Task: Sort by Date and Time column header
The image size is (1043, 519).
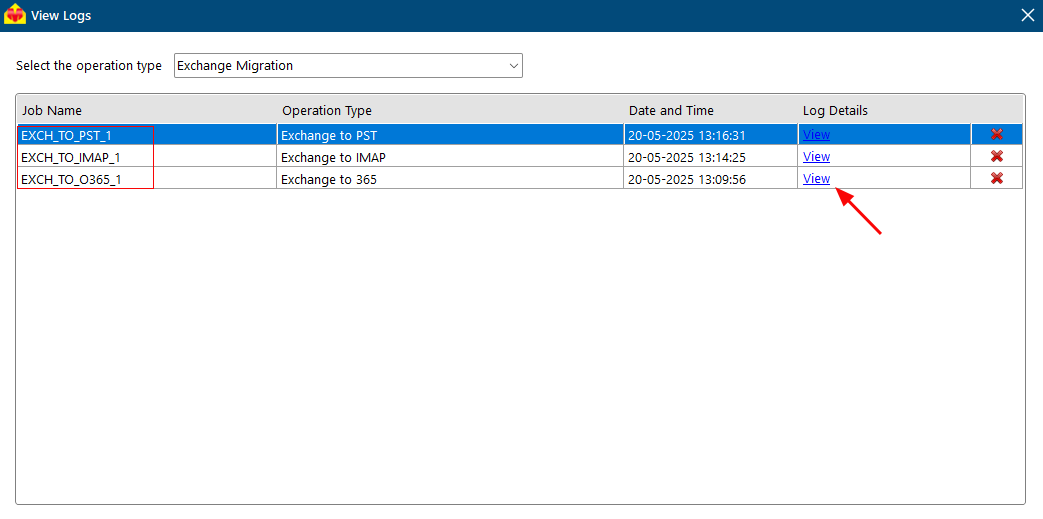Action: click(x=710, y=110)
